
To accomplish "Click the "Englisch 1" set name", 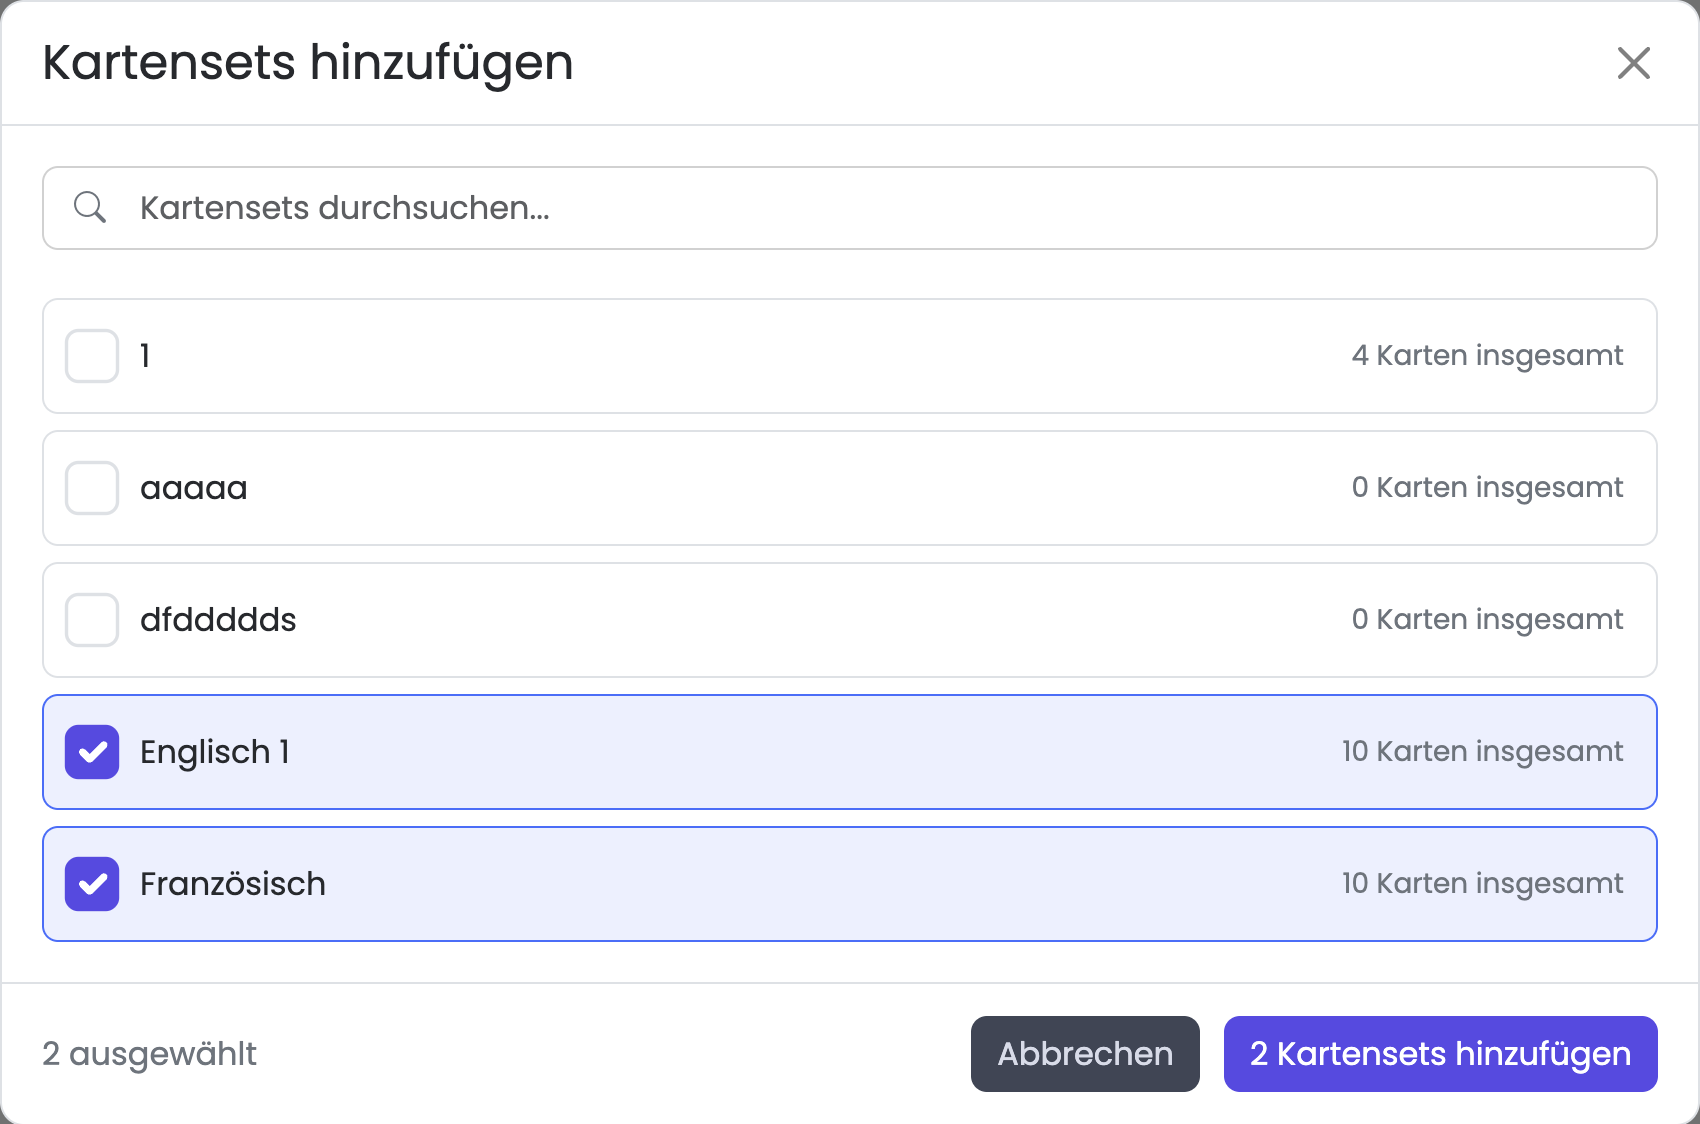I will point(215,752).
